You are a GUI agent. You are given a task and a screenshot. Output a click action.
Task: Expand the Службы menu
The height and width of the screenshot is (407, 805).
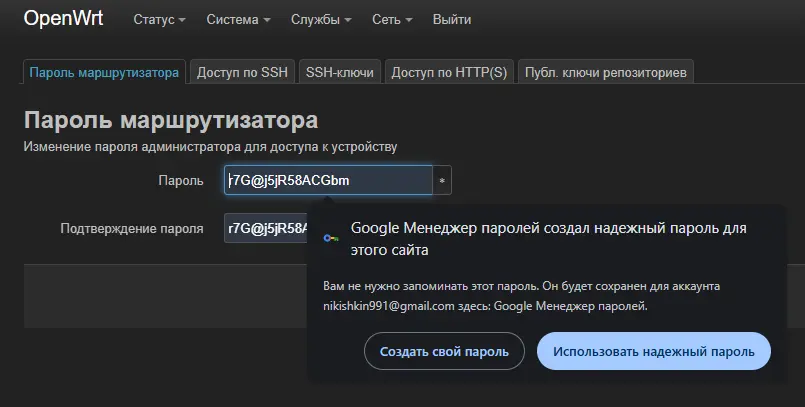click(x=321, y=20)
